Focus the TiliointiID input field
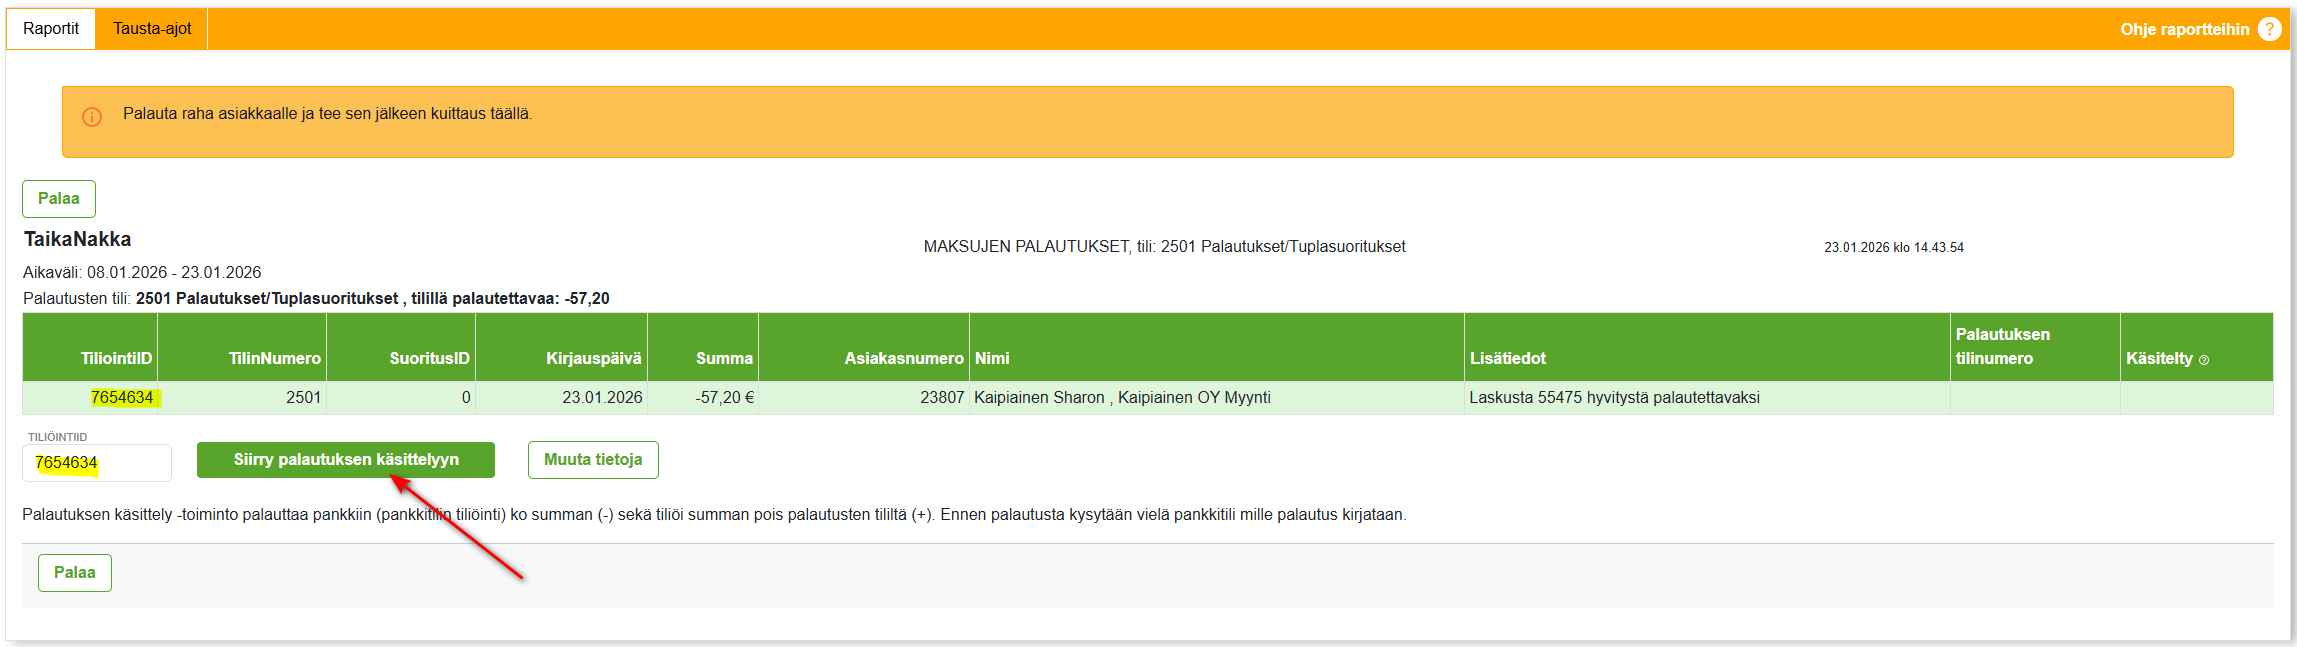 pyautogui.click(x=97, y=463)
